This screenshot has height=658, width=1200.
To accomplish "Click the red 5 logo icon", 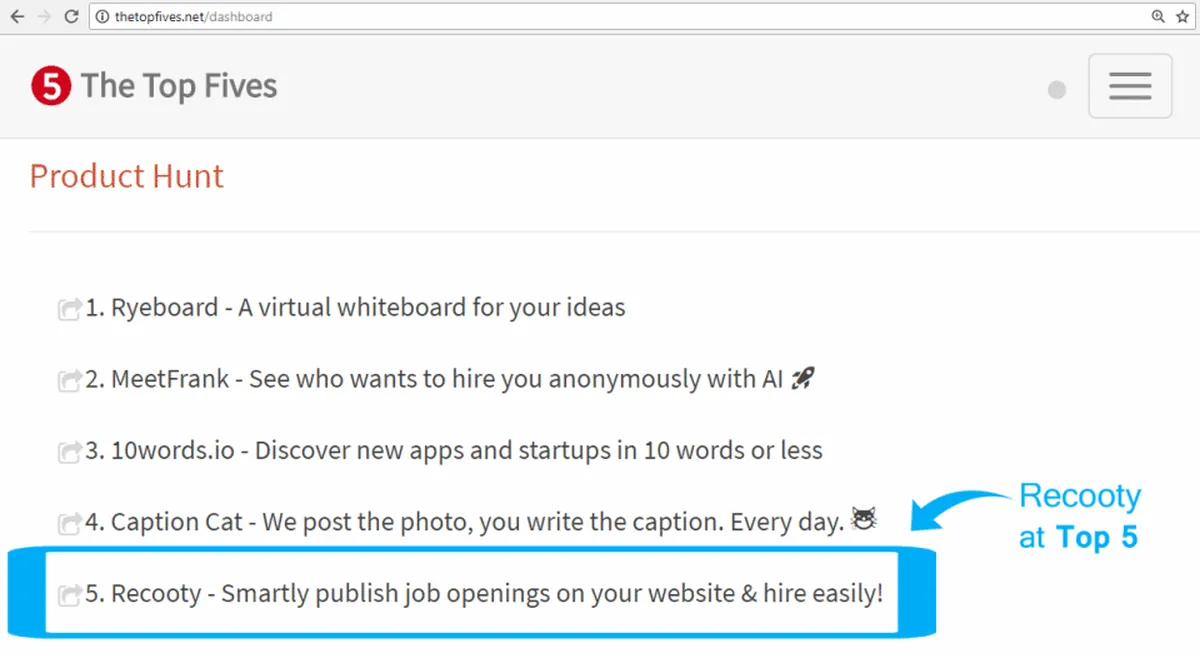I will coord(51,87).
